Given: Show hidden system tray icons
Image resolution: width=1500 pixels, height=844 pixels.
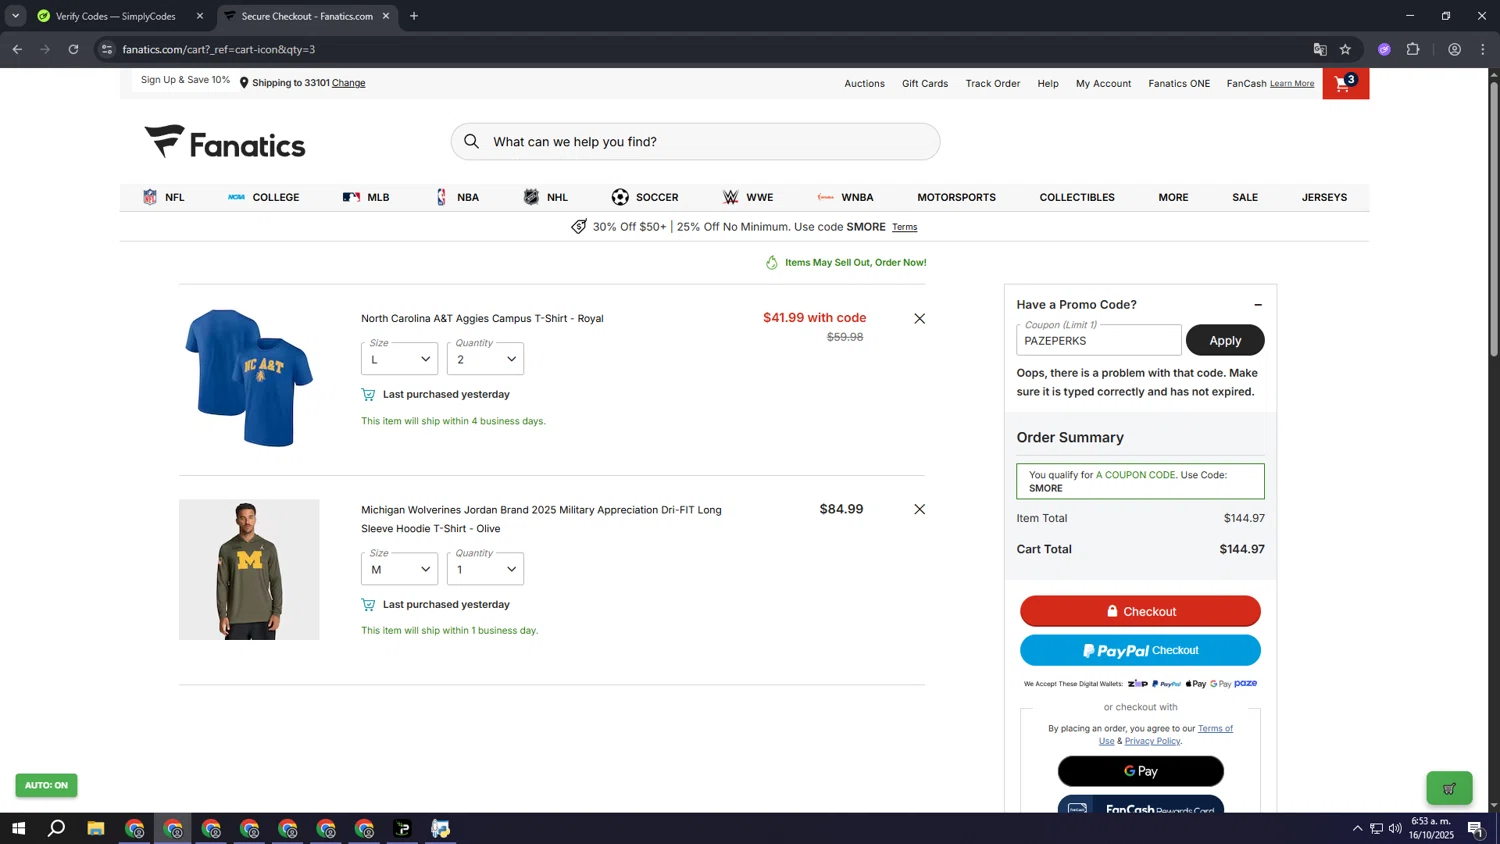Looking at the screenshot, I should 1357,828.
